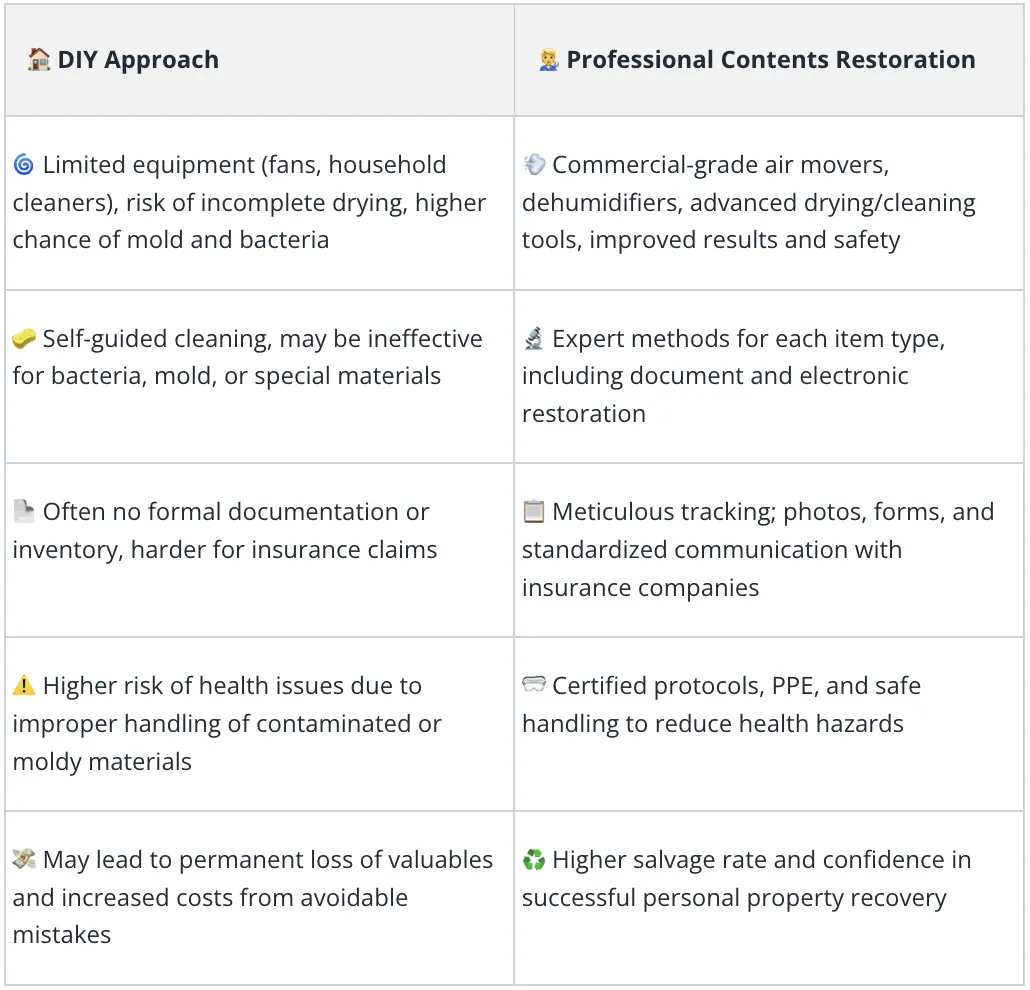Screen dimensions: 1030x990
Task: Click the Higher salvage rate cell text
Action: tap(746, 878)
